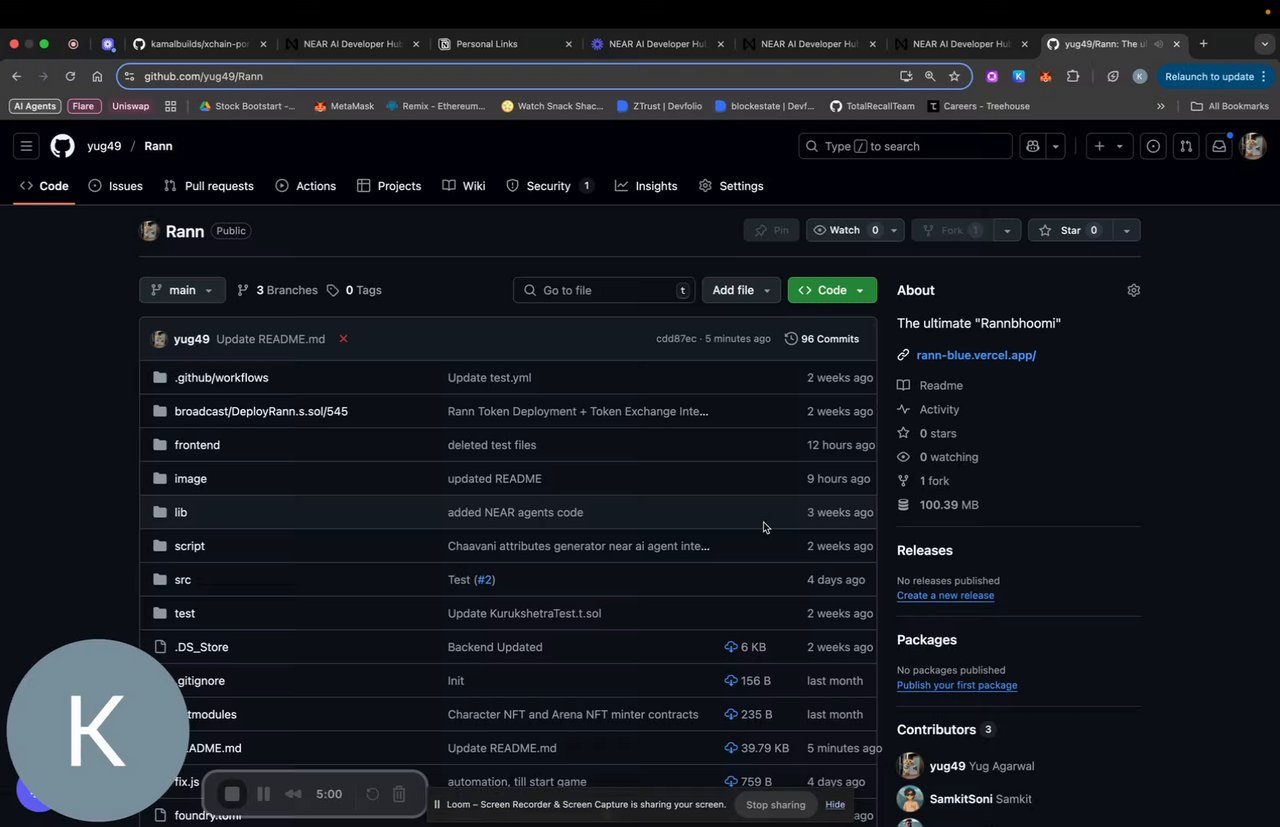Mute the audio on the yug49/Rann tab
The width and height of the screenshot is (1280, 827).
coord(1159,44)
